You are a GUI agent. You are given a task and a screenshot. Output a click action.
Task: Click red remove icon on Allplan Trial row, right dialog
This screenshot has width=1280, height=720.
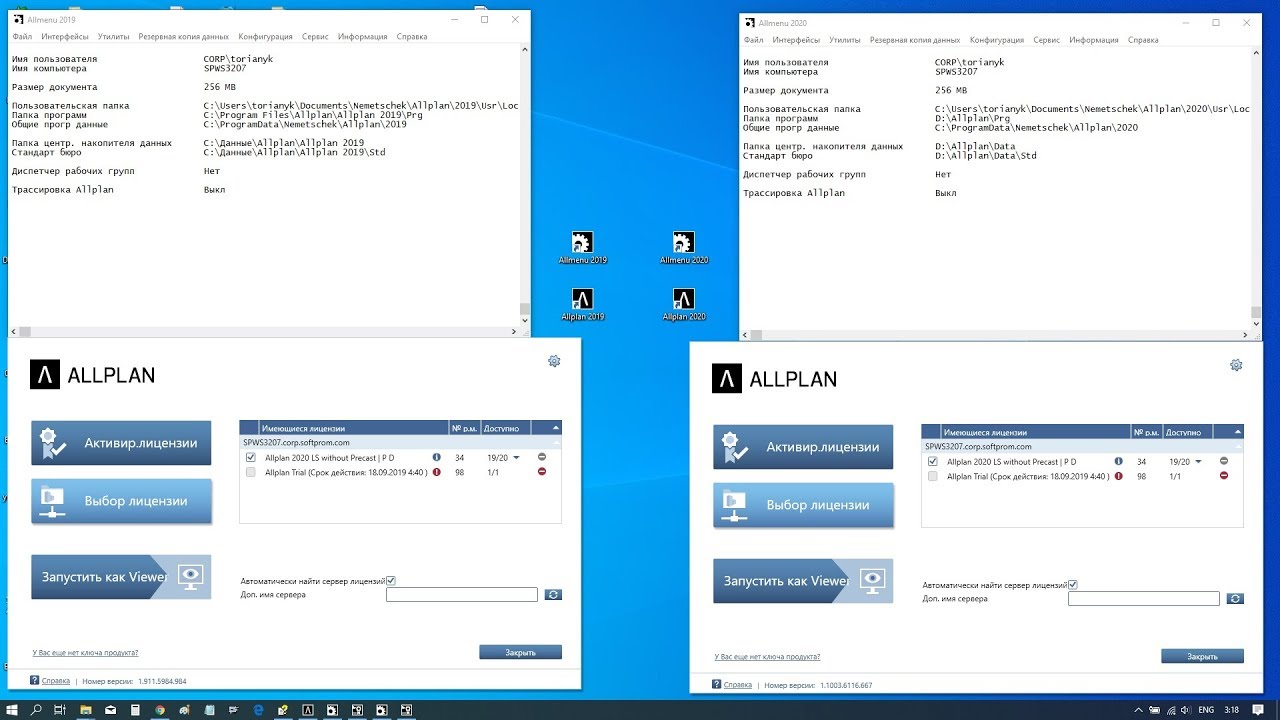(1224, 476)
